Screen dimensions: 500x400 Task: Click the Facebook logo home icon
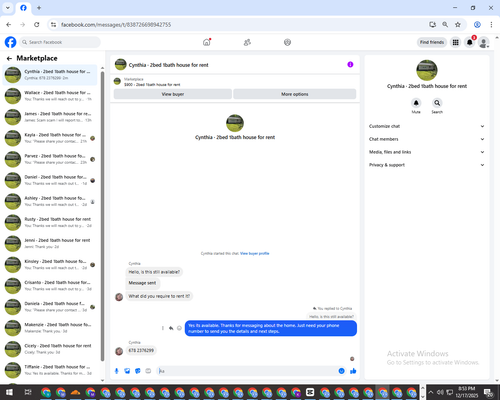(10, 42)
